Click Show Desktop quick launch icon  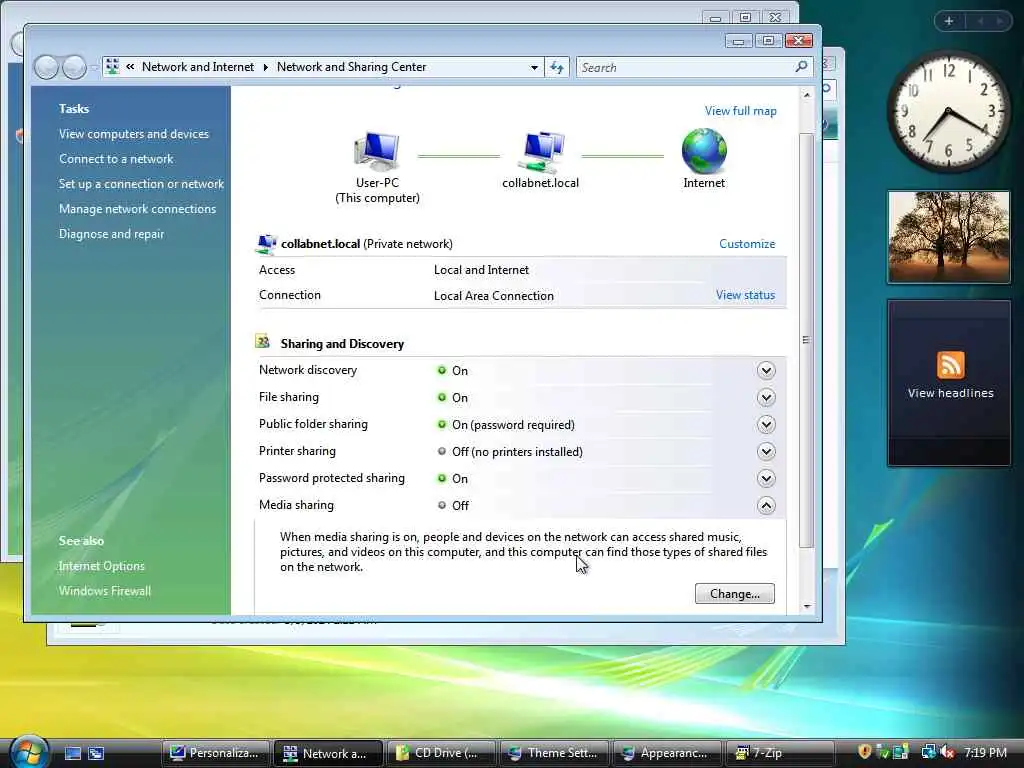[x=72, y=753]
